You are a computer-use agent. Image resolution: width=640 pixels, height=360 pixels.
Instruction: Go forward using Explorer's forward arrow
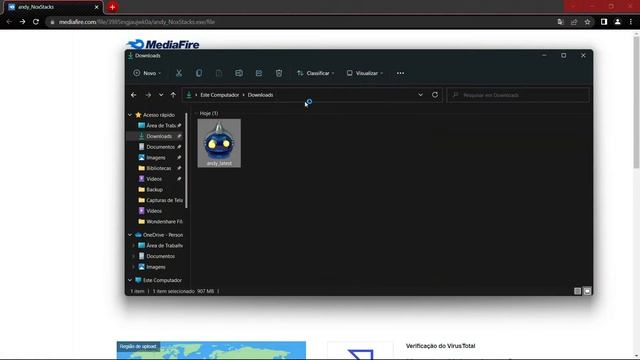[x=148, y=95]
